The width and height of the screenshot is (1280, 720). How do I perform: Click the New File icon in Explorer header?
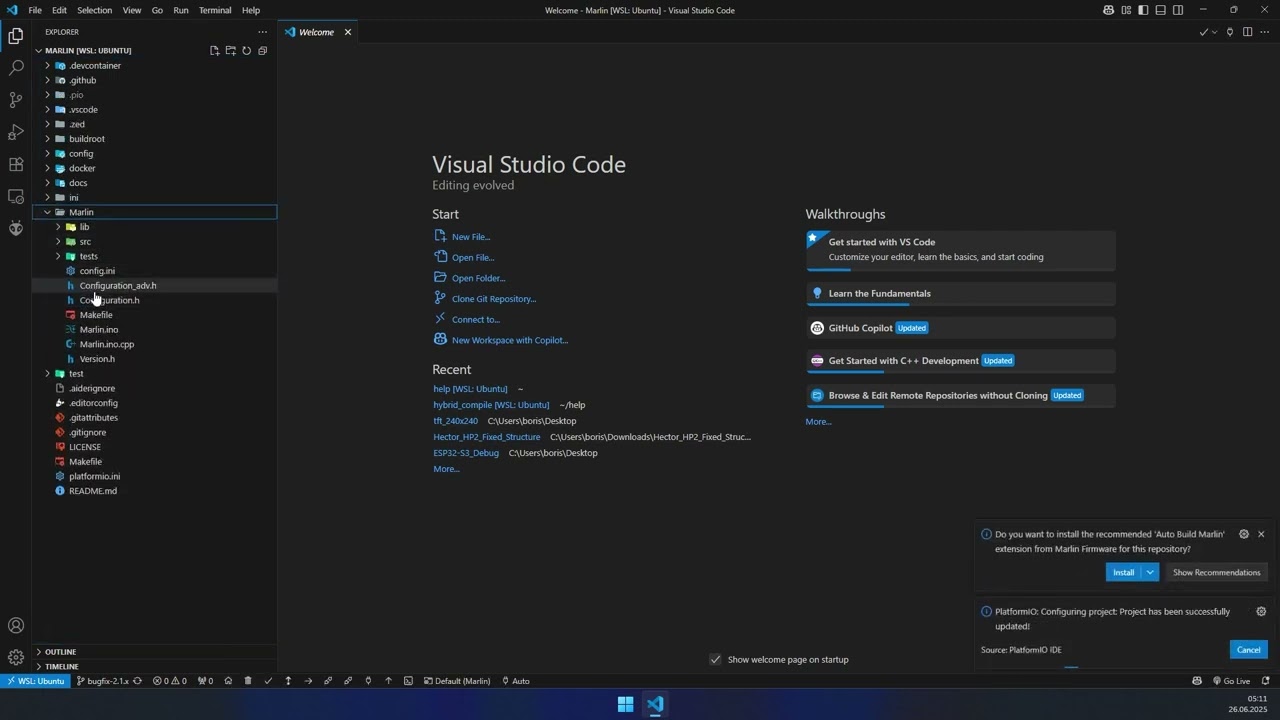214,50
